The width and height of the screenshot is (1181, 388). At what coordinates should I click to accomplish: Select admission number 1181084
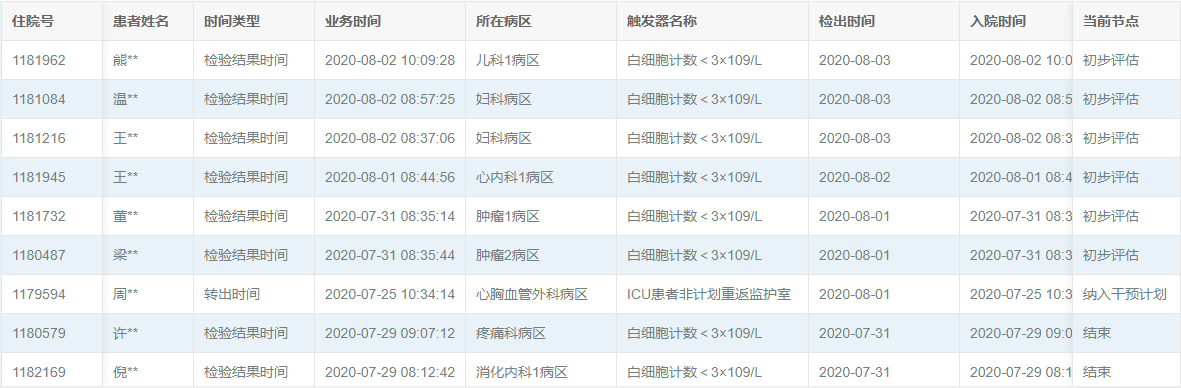(x=38, y=99)
